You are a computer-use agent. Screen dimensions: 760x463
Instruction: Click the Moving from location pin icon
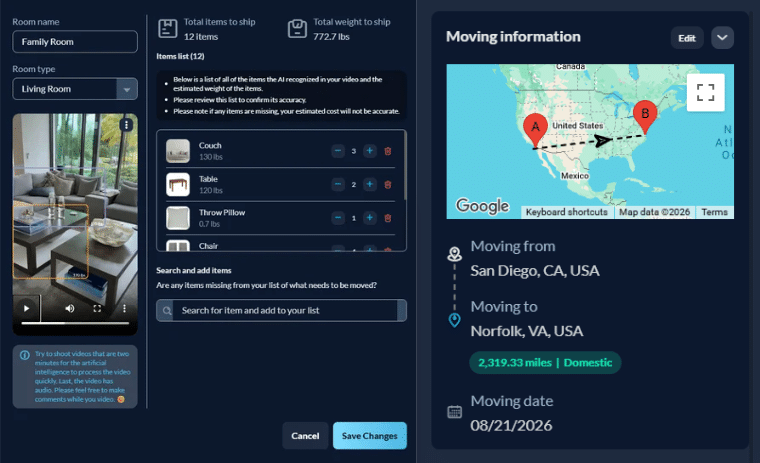[x=454, y=254]
